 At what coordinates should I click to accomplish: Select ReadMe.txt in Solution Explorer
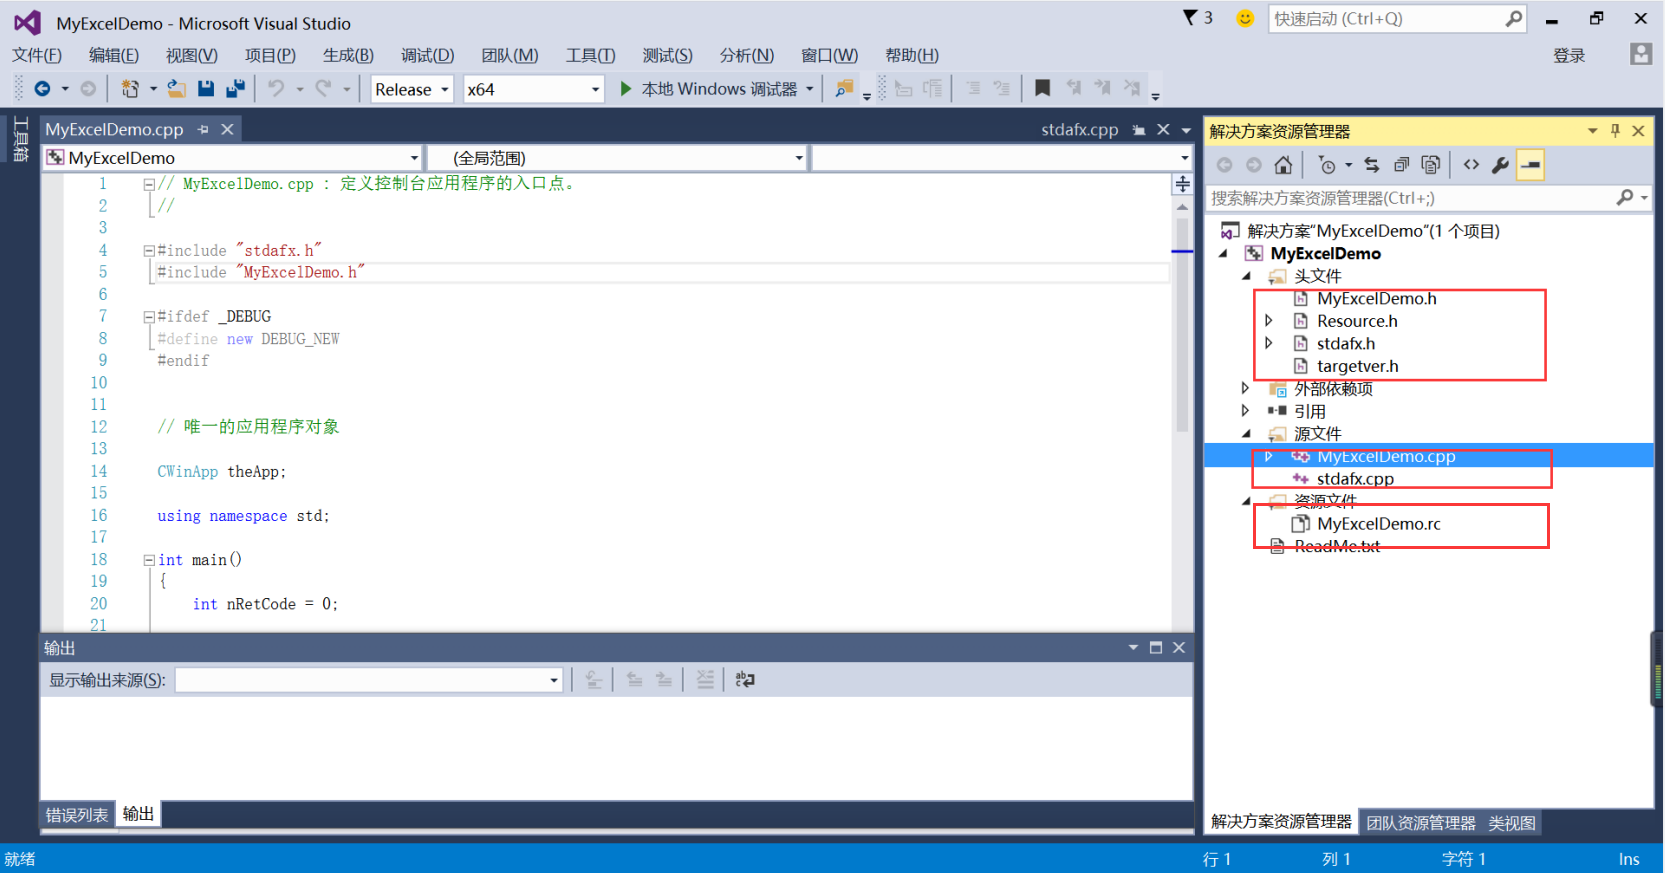[x=1337, y=546]
